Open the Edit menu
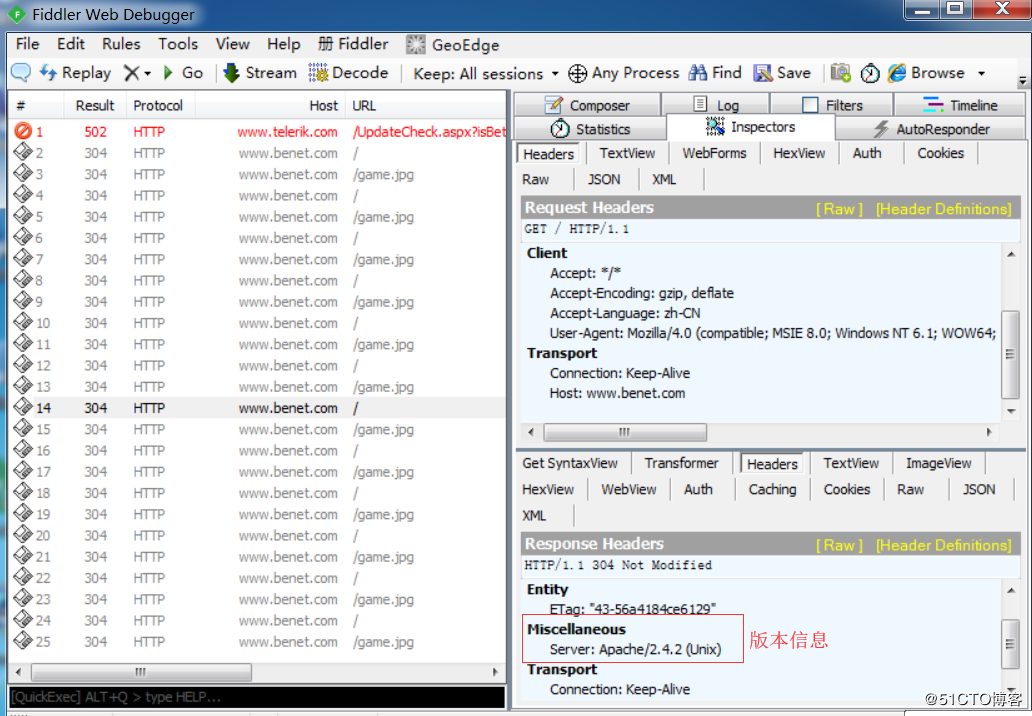Viewport: 1032px width, 716px height. [x=70, y=44]
